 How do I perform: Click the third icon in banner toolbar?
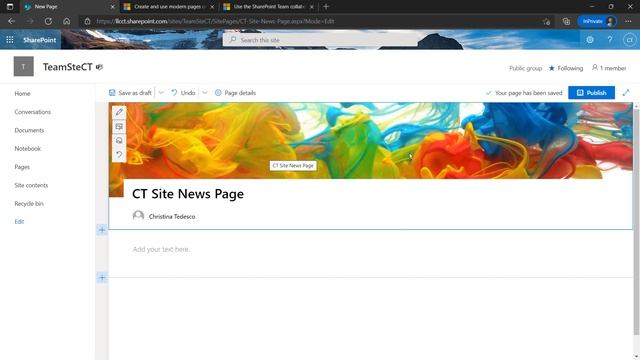click(119, 140)
